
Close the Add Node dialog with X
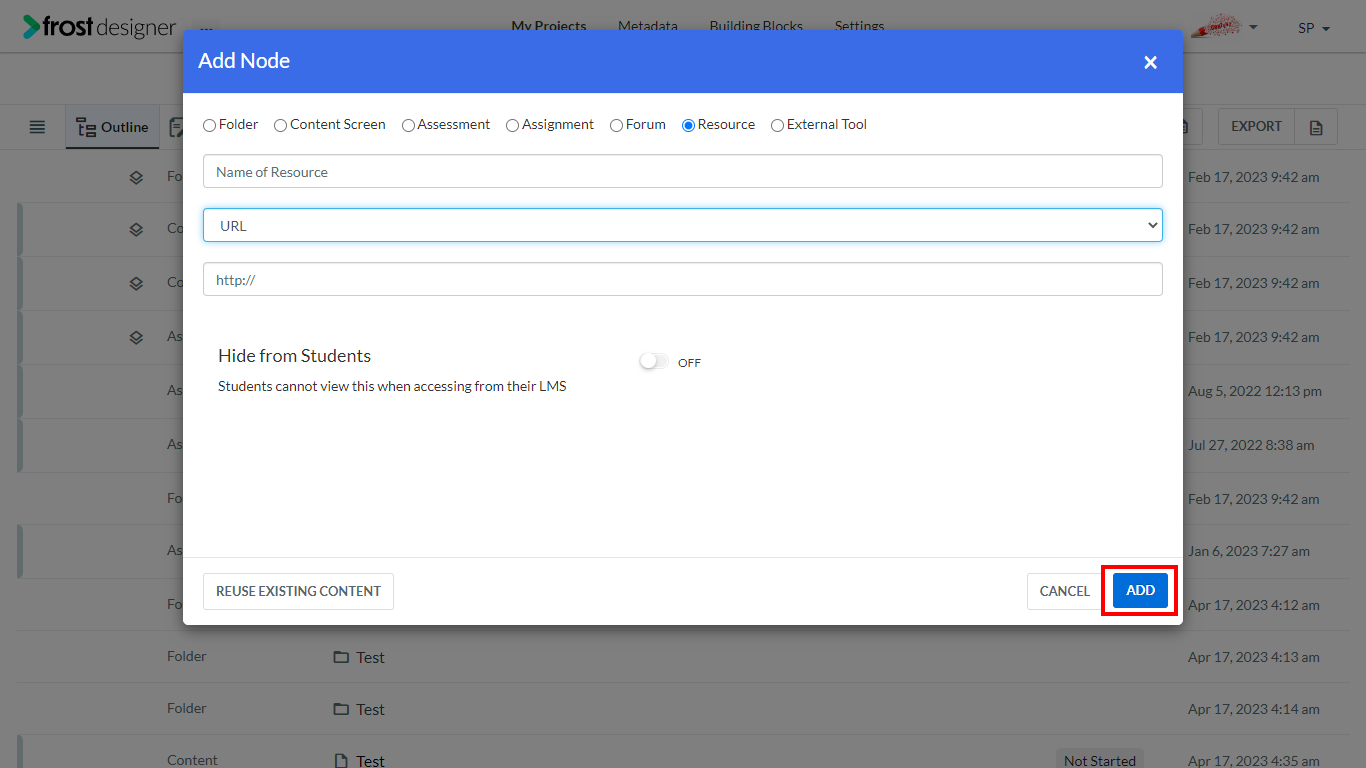1150,62
